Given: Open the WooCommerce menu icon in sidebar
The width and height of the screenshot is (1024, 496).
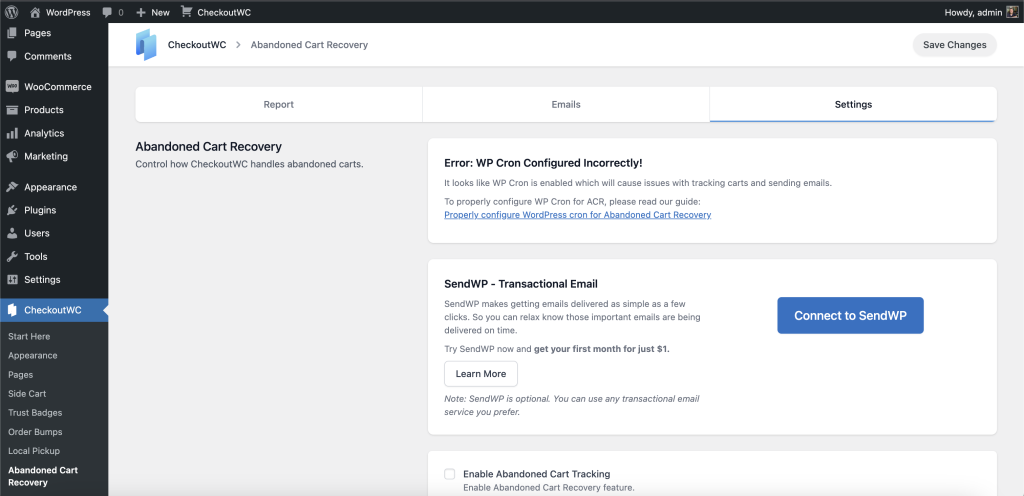Looking at the screenshot, I should tap(12, 87).
